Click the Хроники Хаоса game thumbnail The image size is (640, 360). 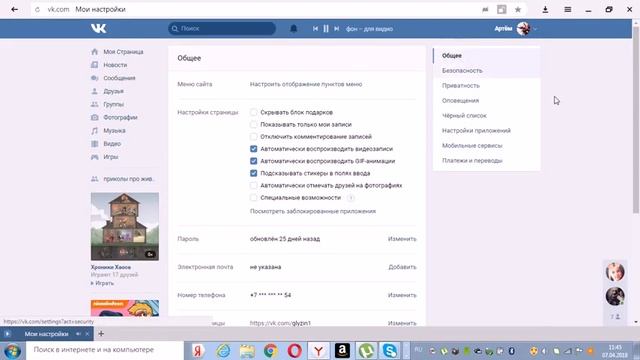tap(125, 227)
